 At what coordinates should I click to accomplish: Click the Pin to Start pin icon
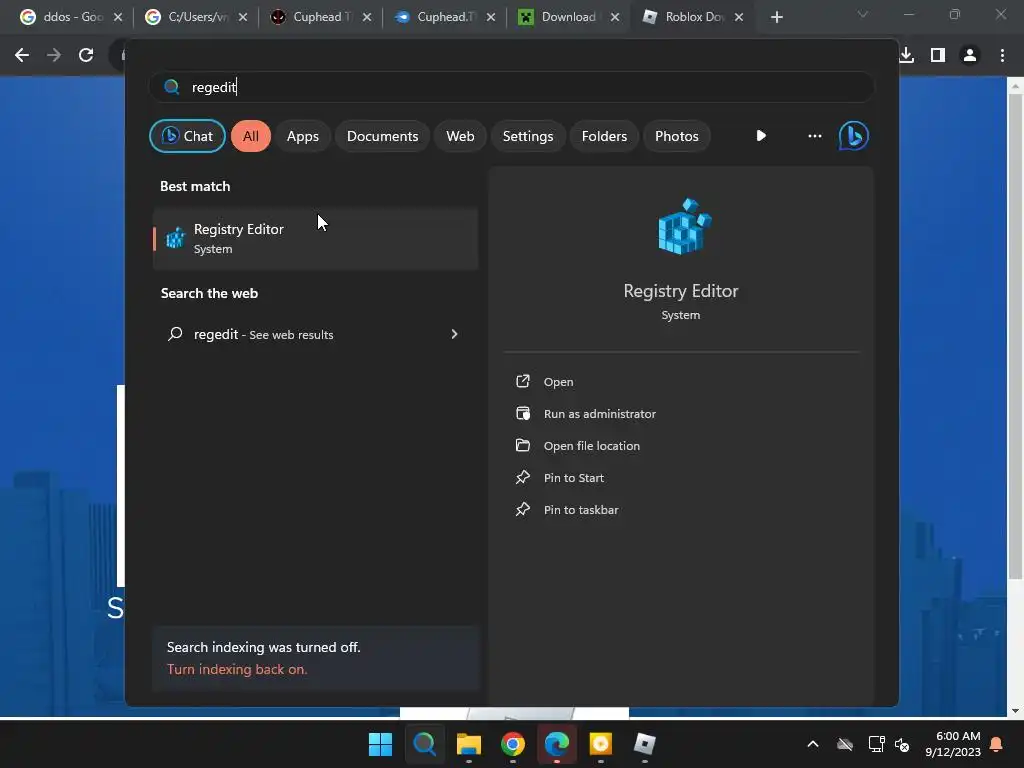(522, 477)
